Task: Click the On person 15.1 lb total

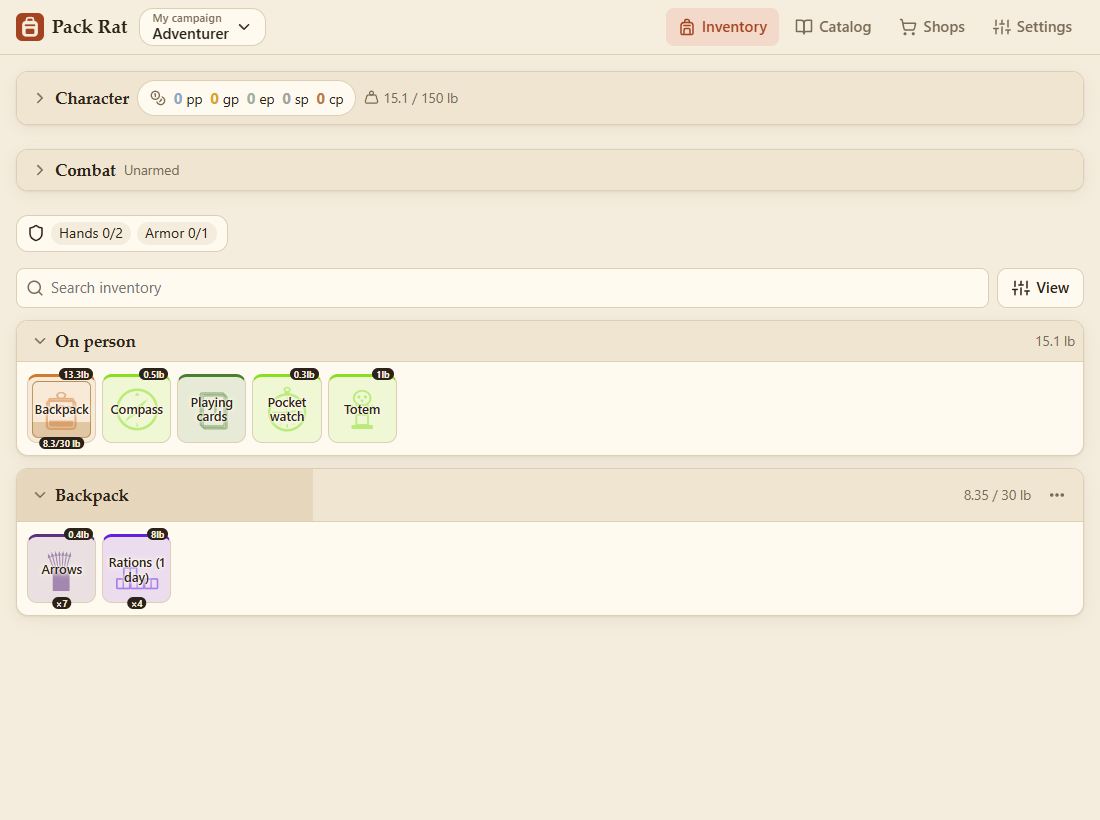Action: click(x=1055, y=342)
